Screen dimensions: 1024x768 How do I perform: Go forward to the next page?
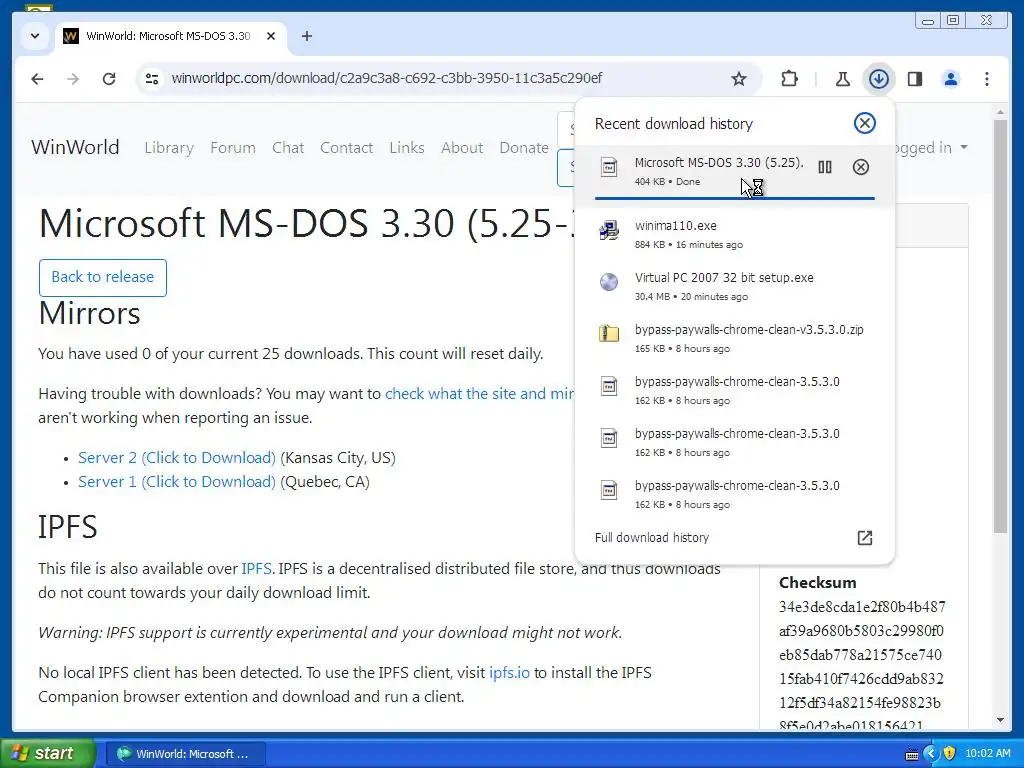73,79
